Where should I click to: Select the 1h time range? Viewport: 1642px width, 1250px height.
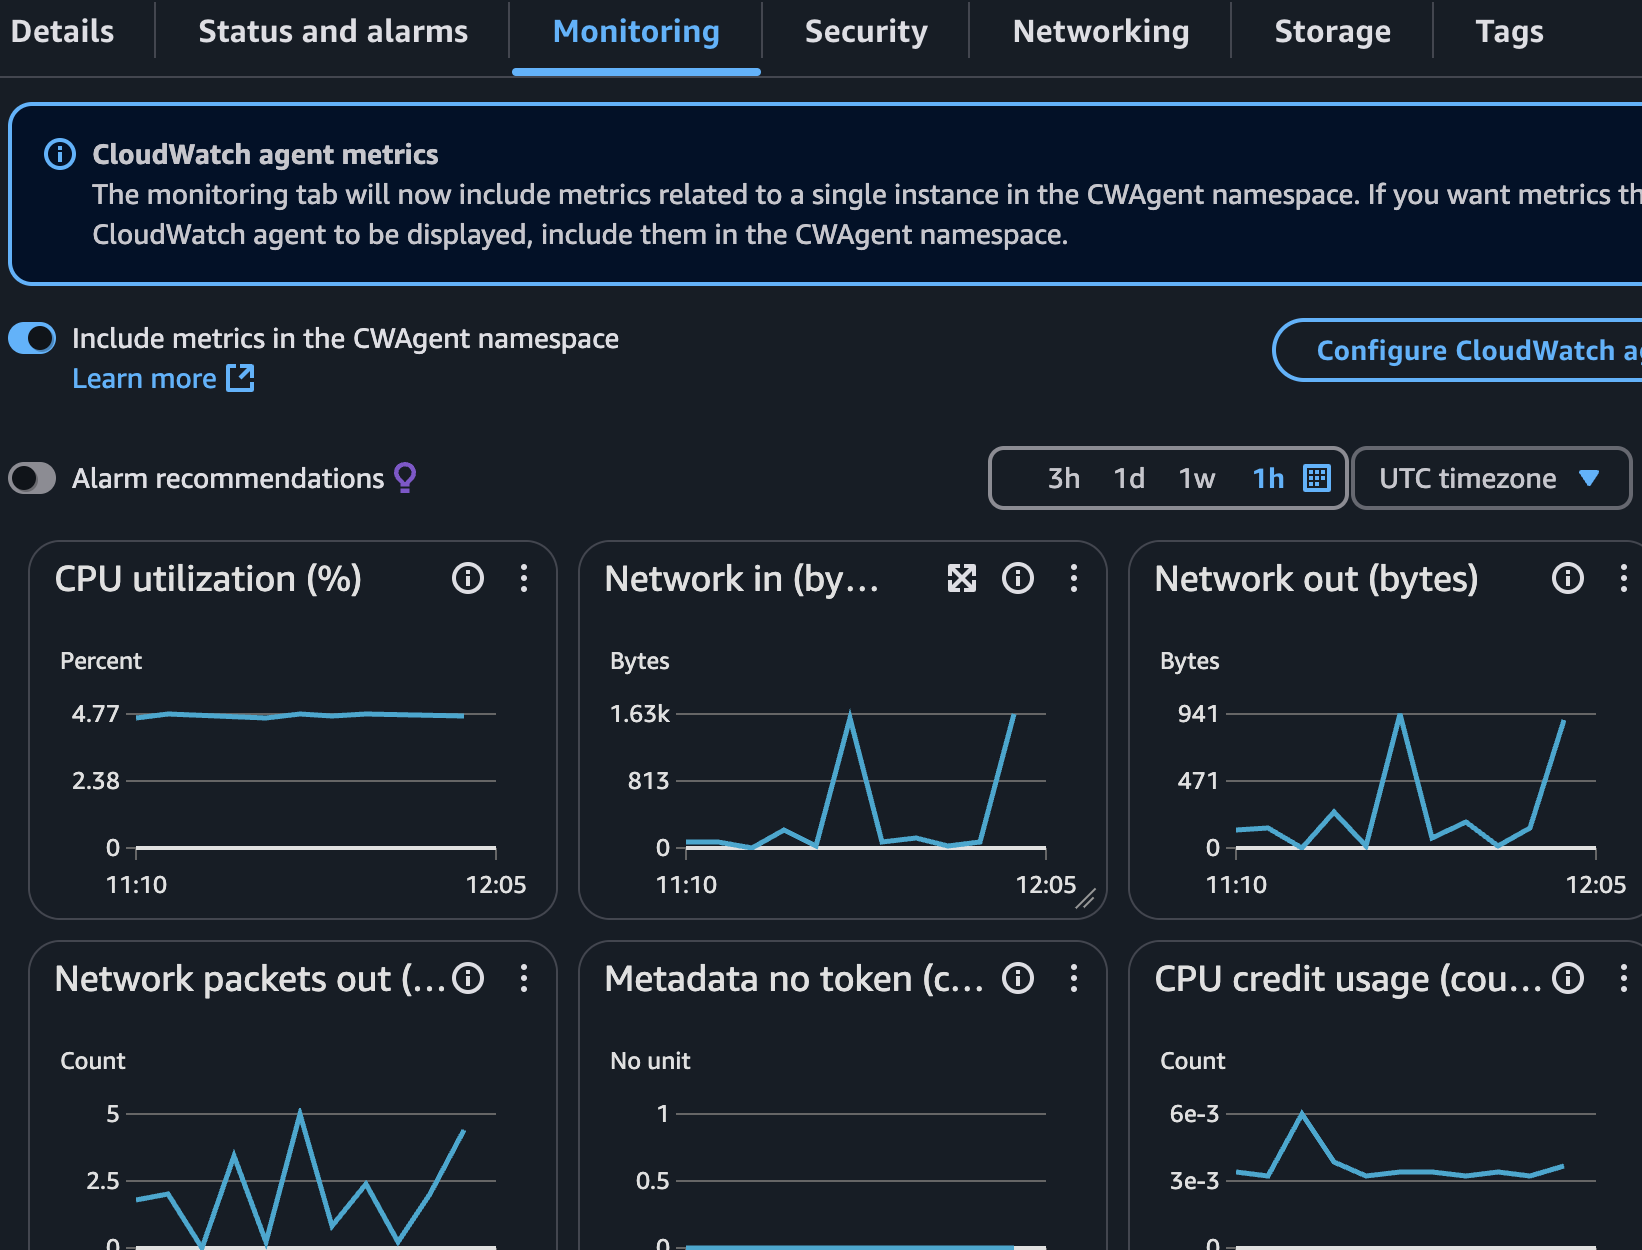coord(1268,478)
